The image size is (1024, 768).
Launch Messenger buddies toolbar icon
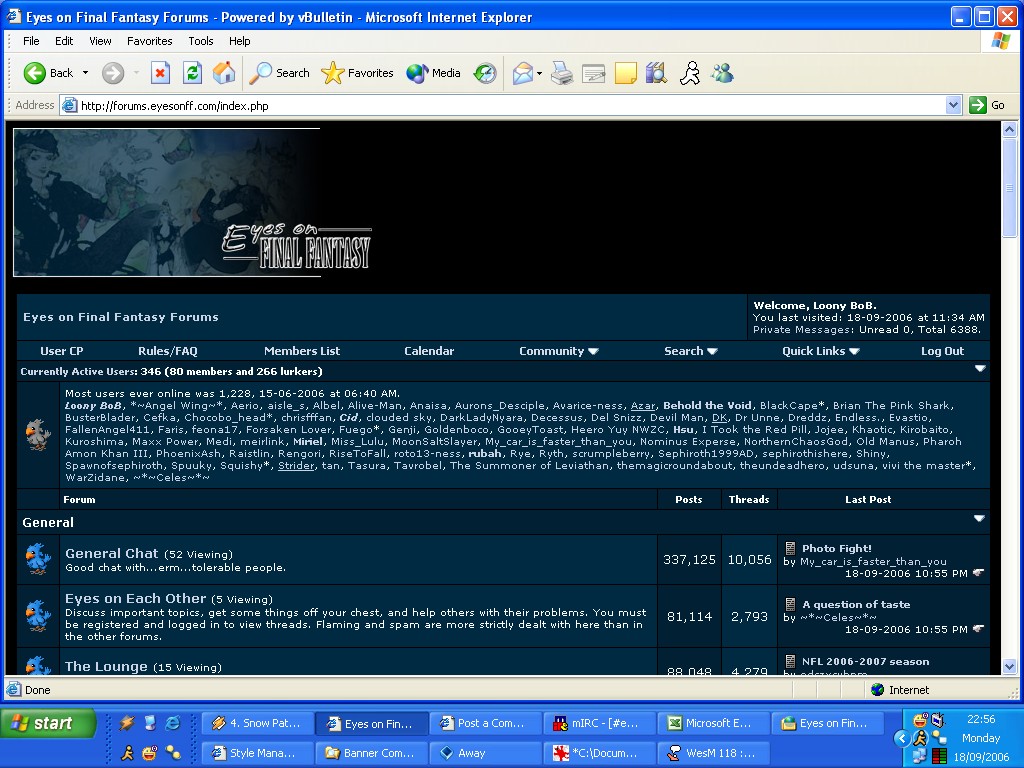722,73
